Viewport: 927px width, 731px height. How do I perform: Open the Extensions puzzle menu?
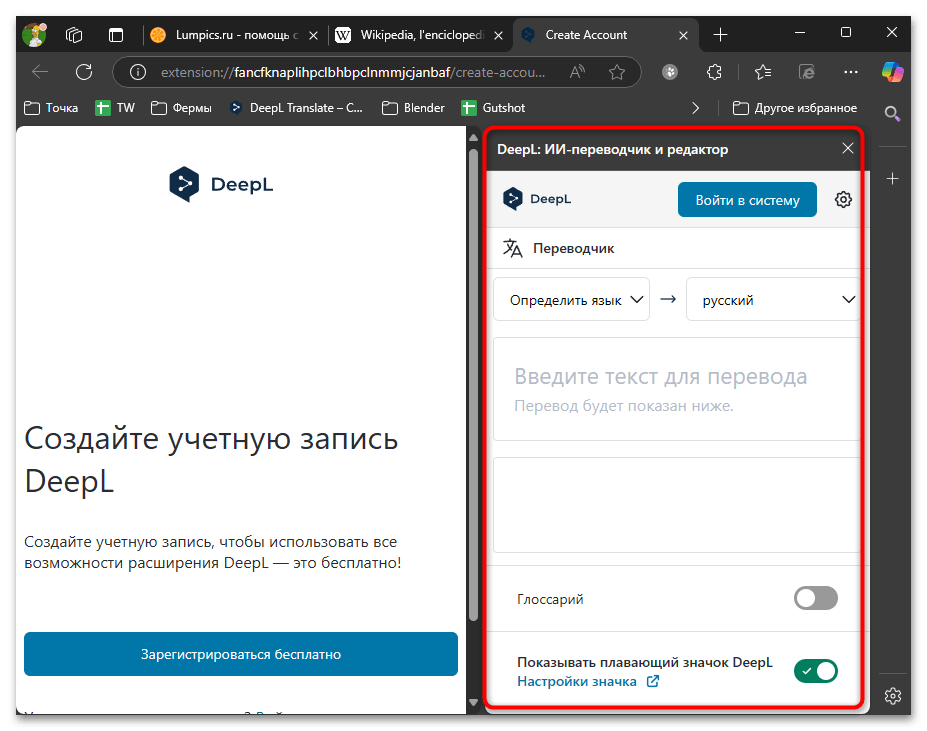coord(714,72)
